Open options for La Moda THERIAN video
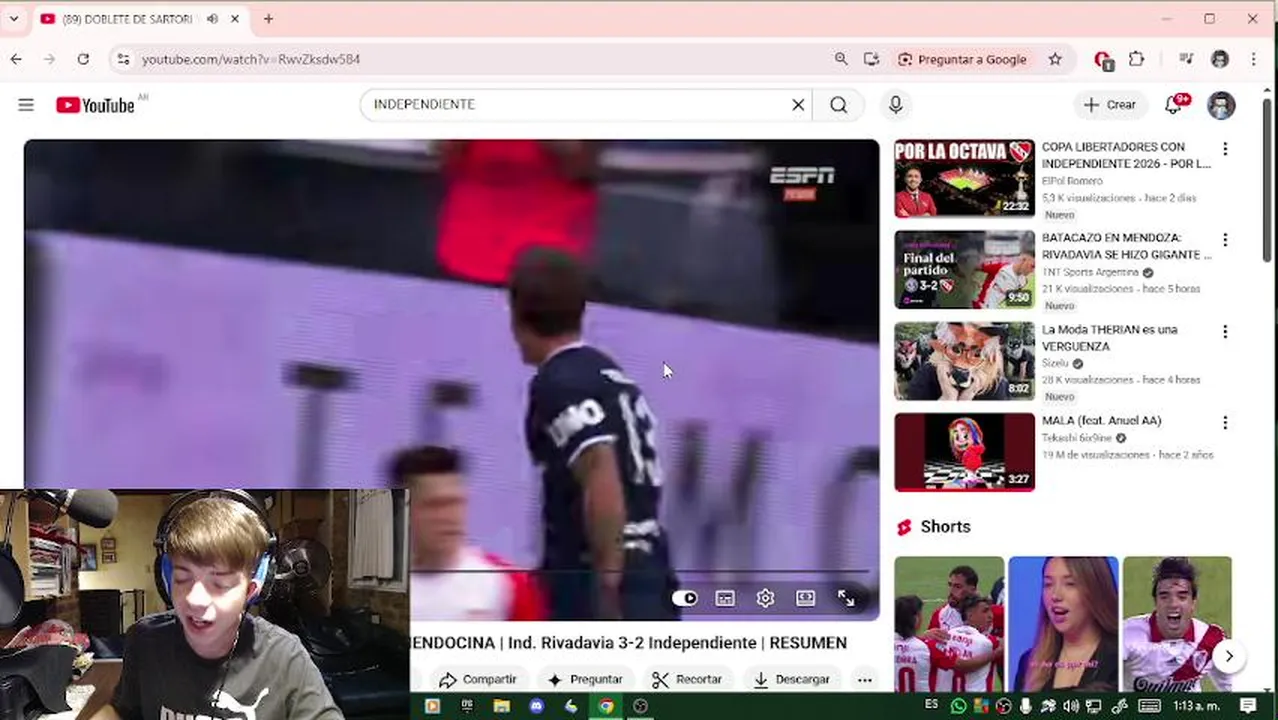This screenshot has height=720, width=1278. pos(1225,331)
